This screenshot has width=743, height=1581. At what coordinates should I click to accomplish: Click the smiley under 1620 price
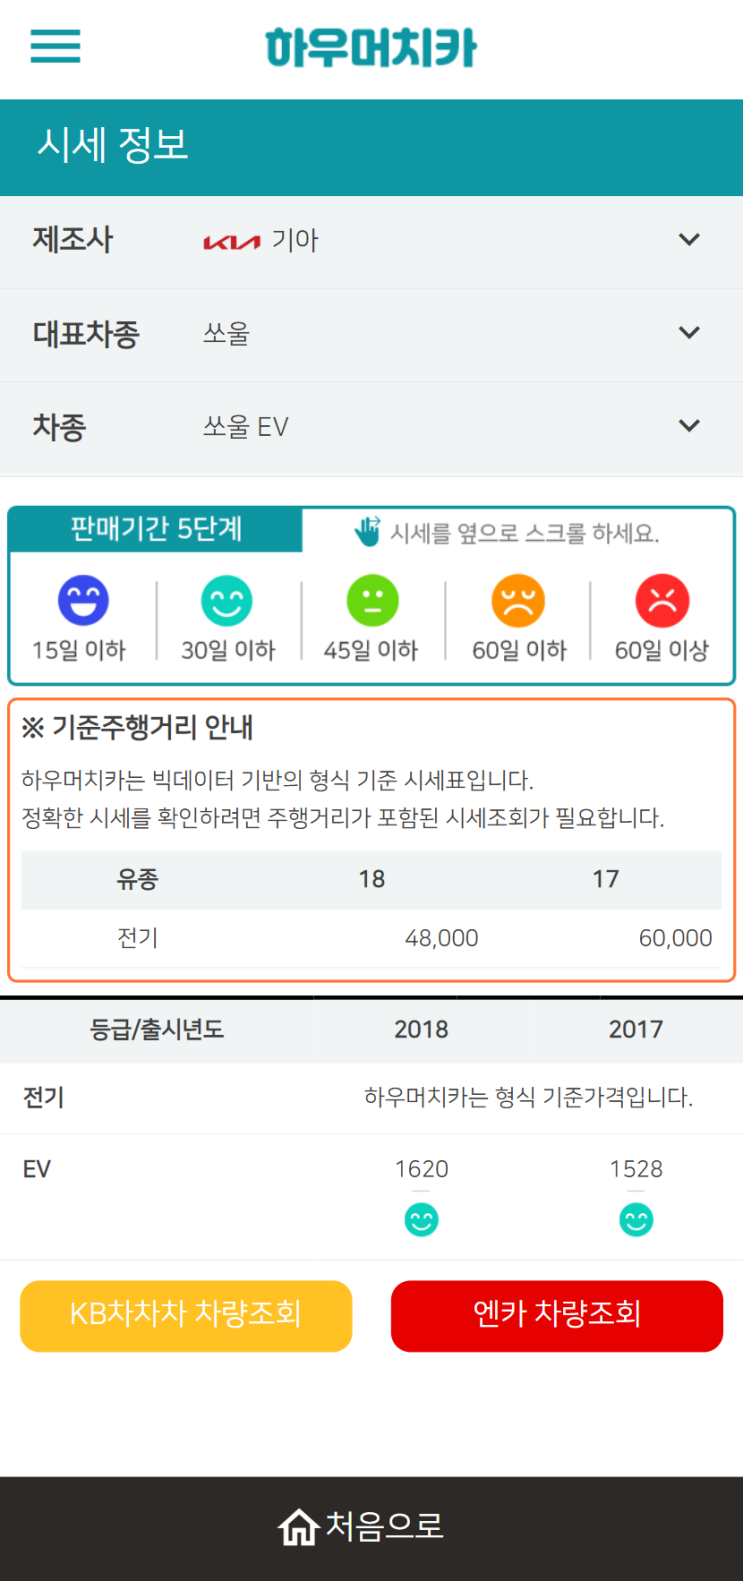(x=421, y=1219)
